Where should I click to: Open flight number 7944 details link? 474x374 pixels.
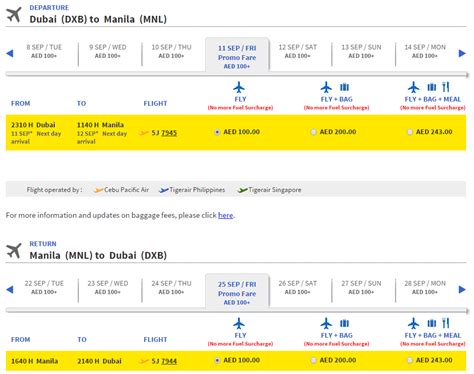[169, 361]
